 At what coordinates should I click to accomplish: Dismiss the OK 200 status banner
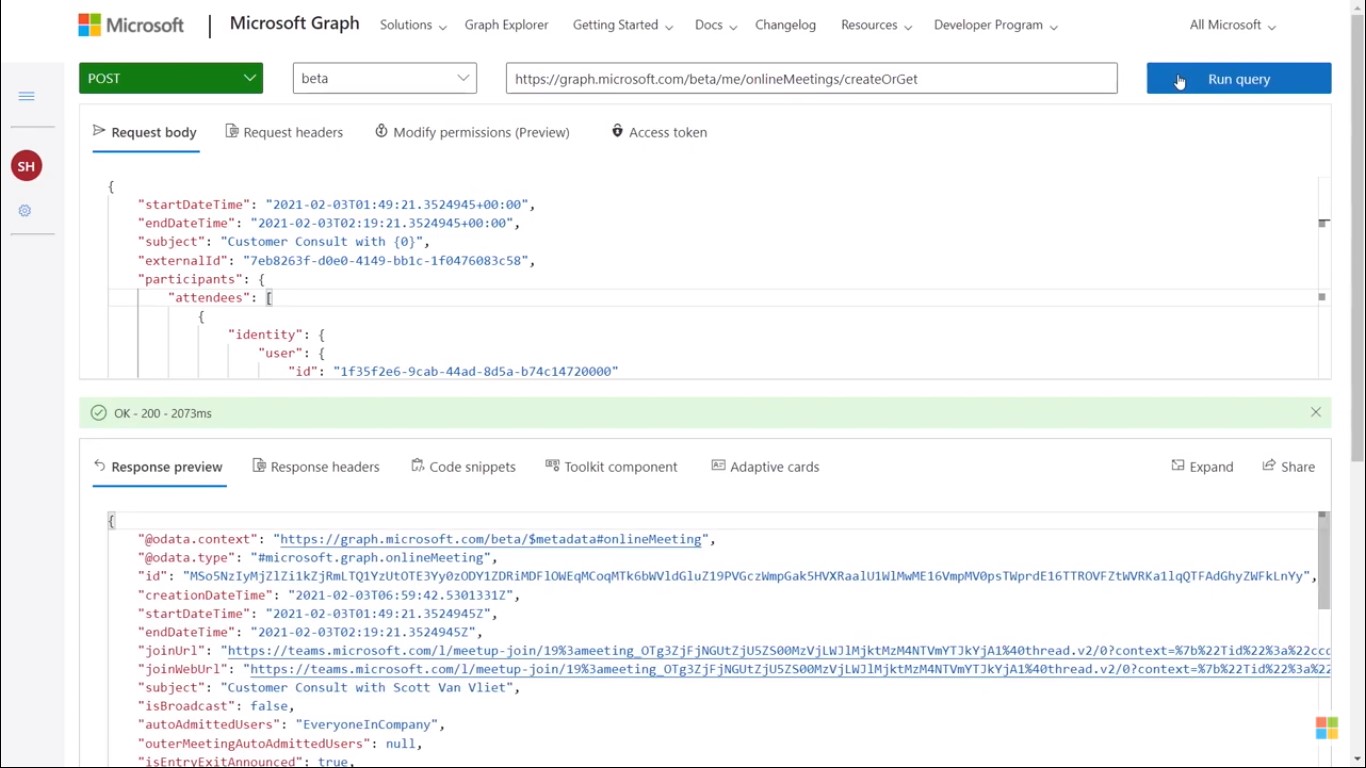1316,412
